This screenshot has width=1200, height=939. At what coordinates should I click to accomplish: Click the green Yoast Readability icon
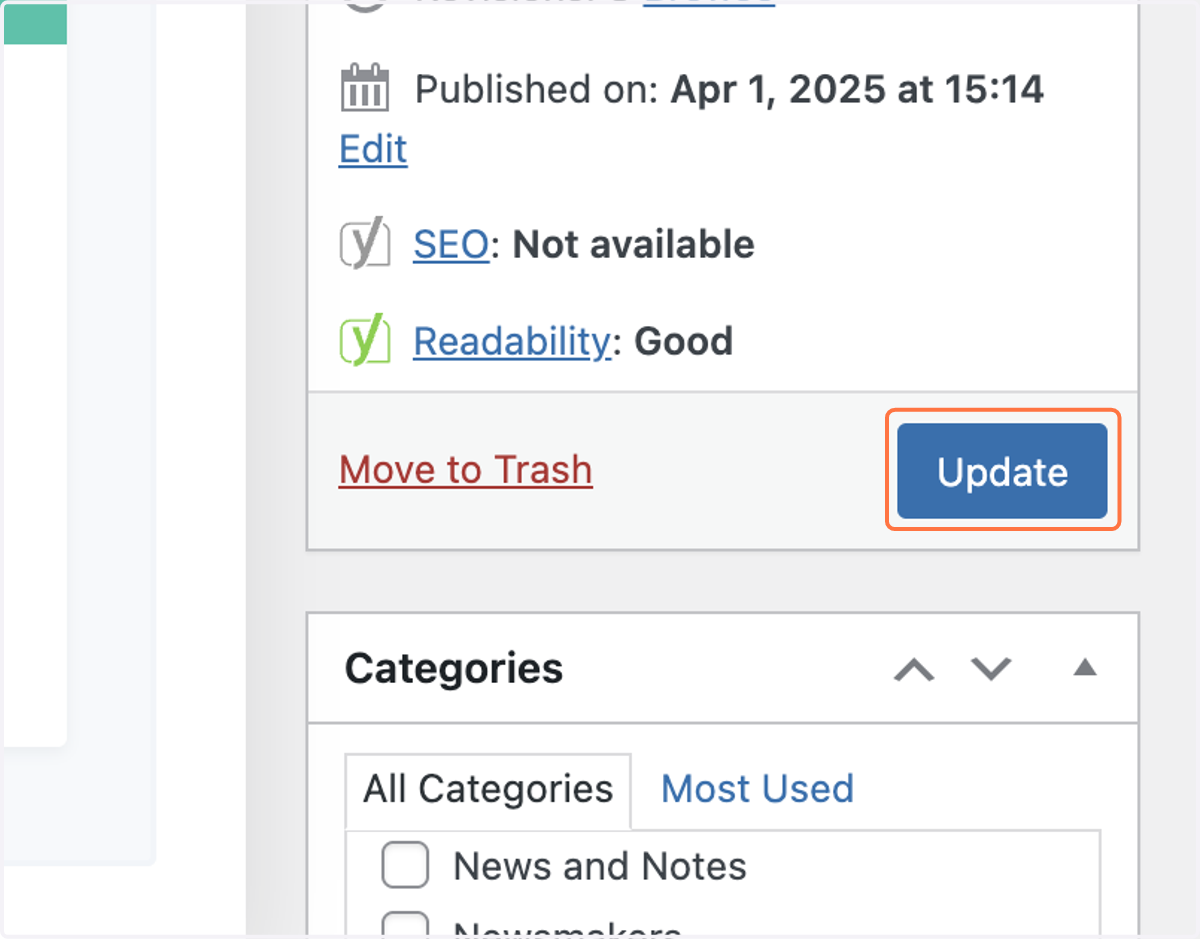click(x=365, y=342)
